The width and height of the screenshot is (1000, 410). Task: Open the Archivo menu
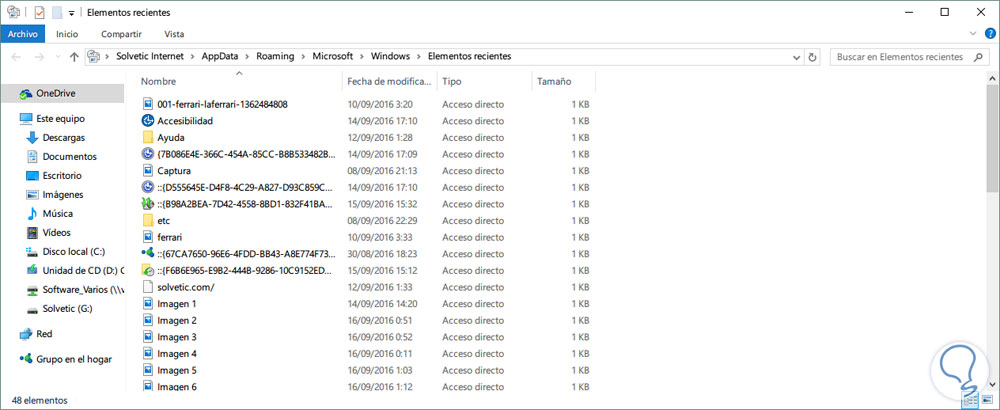[23, 34]
